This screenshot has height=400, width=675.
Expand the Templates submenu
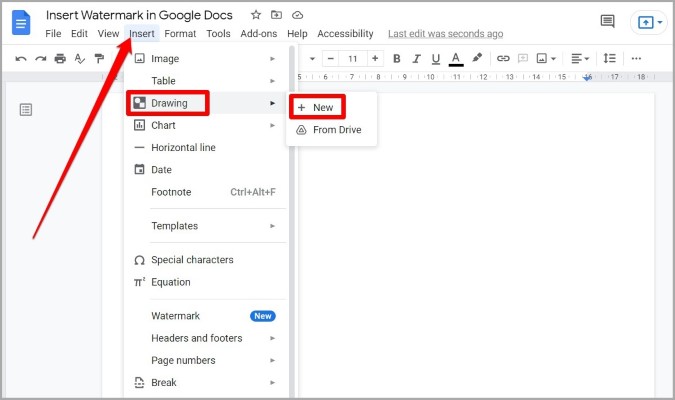(x=206, y=226)
